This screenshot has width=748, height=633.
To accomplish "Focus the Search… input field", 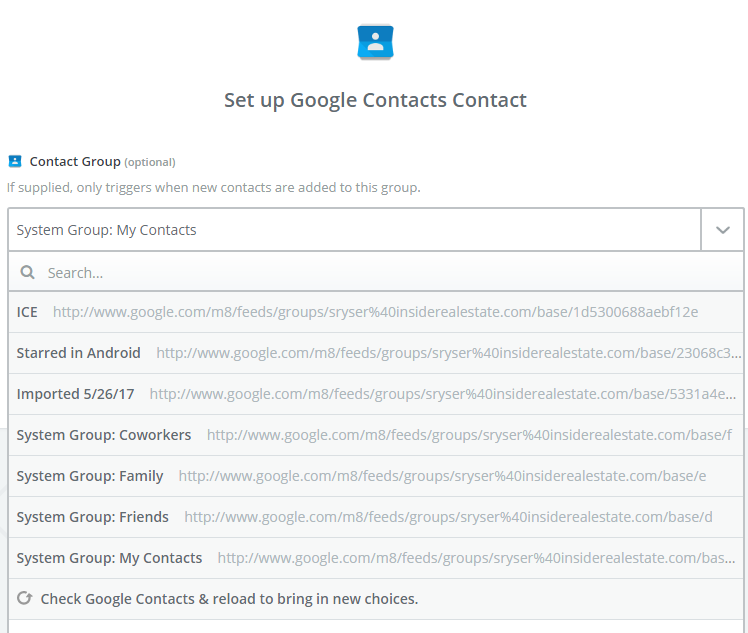I will click(x=376, y=272).
